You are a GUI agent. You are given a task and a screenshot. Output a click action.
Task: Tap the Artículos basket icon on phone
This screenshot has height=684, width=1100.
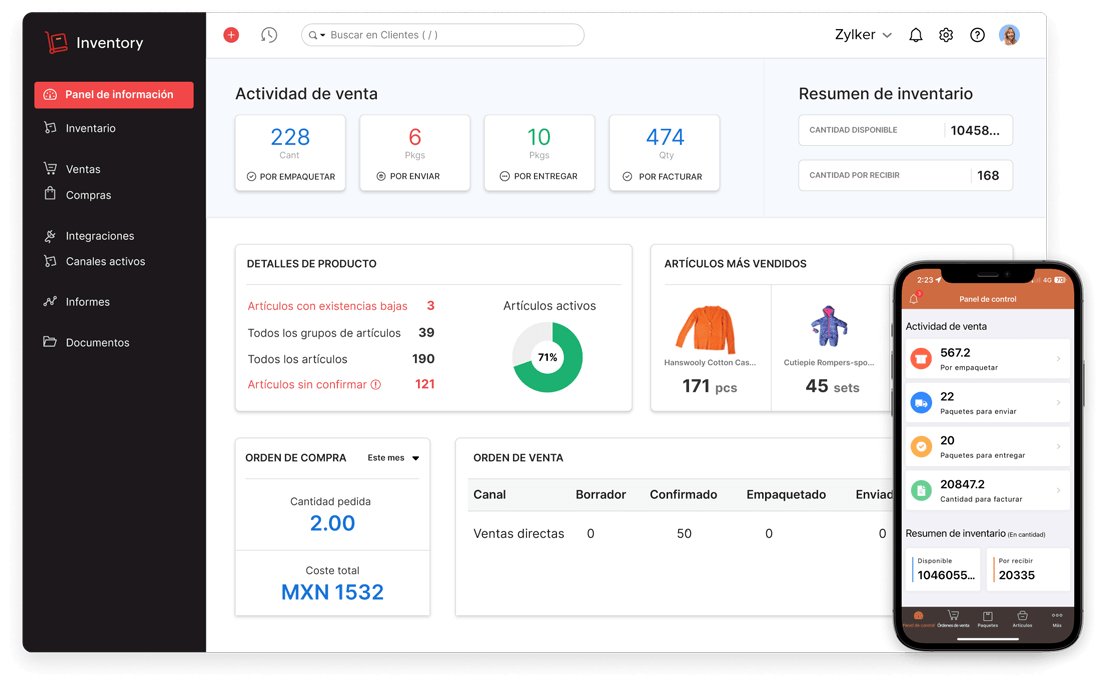pyautogui.click(x=1023, y=615)
